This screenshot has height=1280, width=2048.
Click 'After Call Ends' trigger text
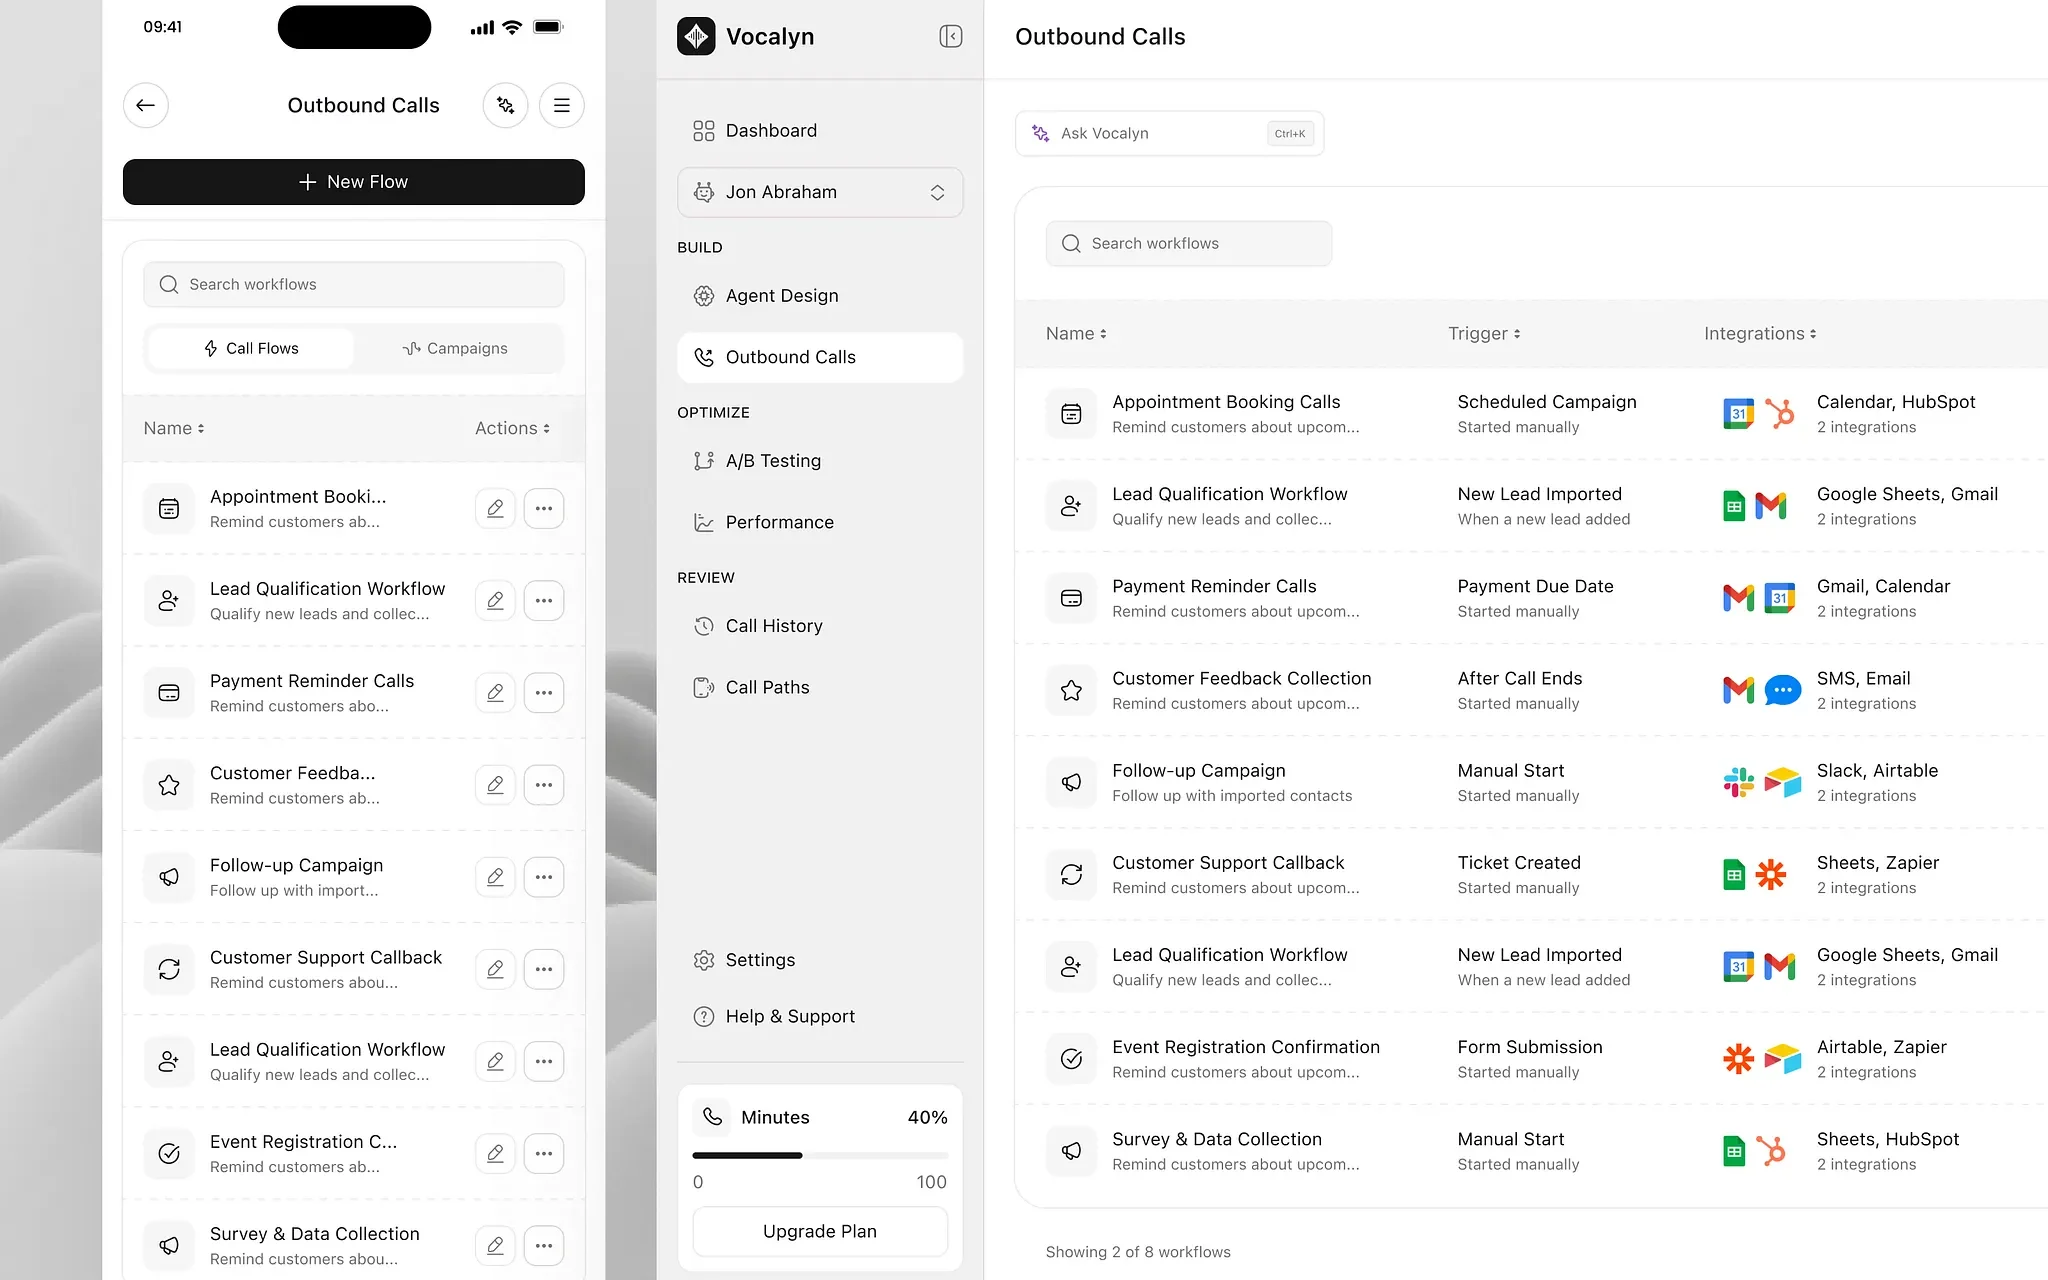point(1520,679)
